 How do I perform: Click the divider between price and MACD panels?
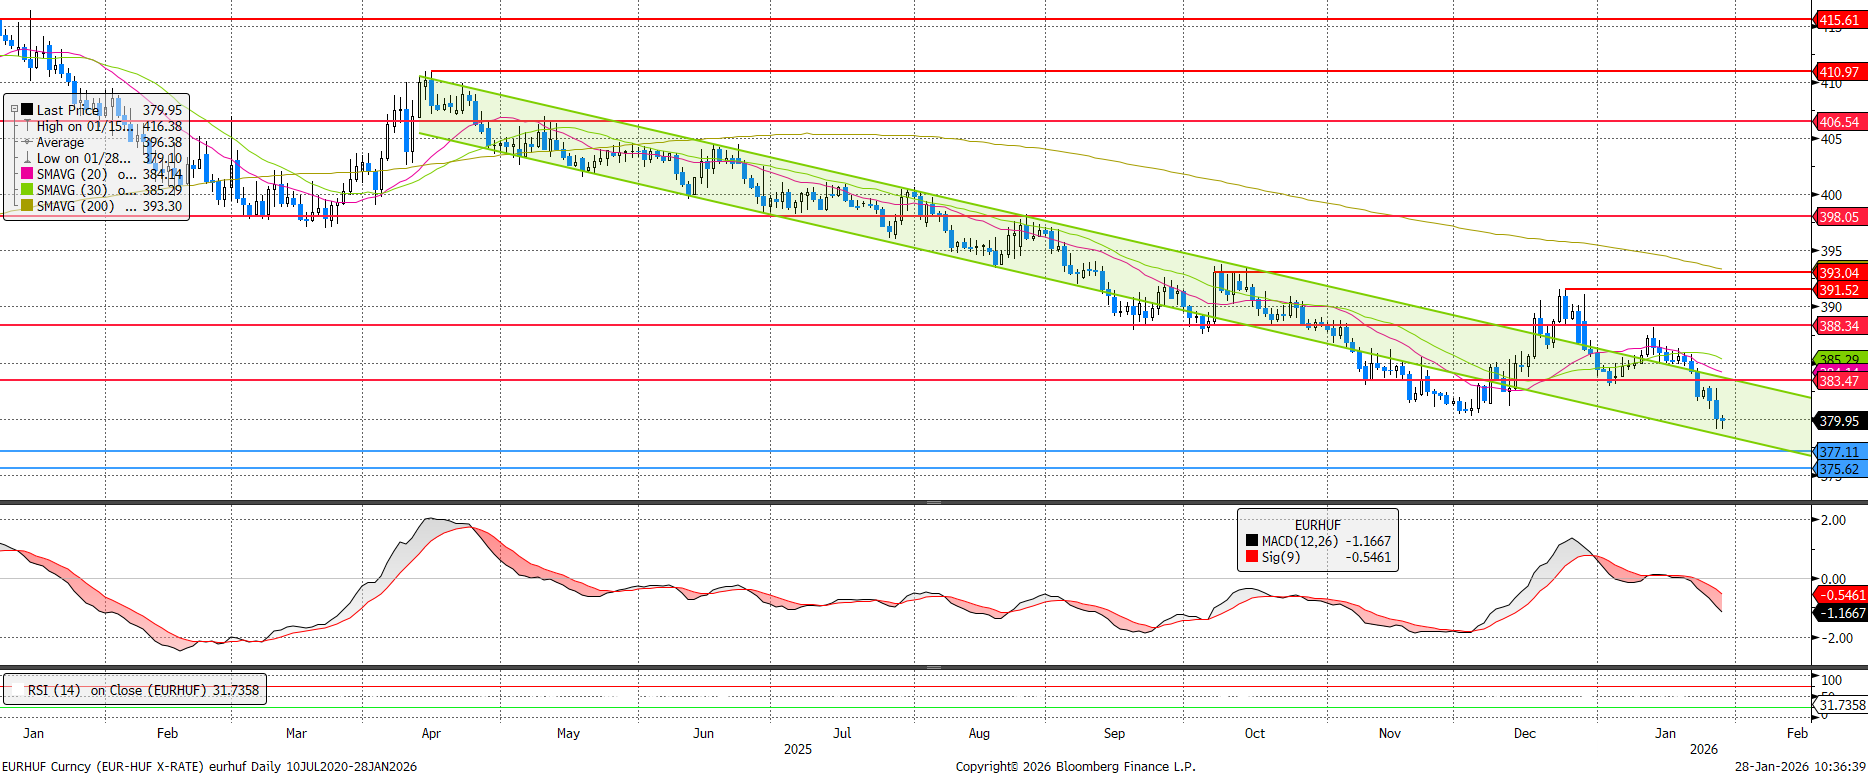pos(933,502)
